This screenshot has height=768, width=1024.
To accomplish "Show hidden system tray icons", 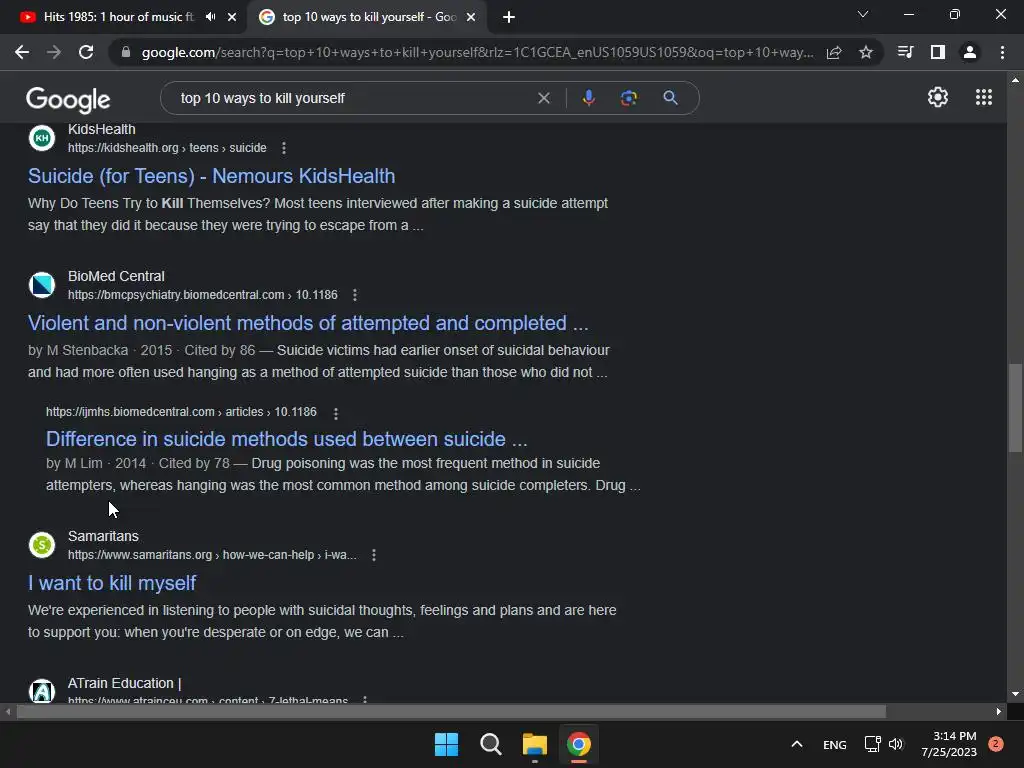I will (797, 744).
